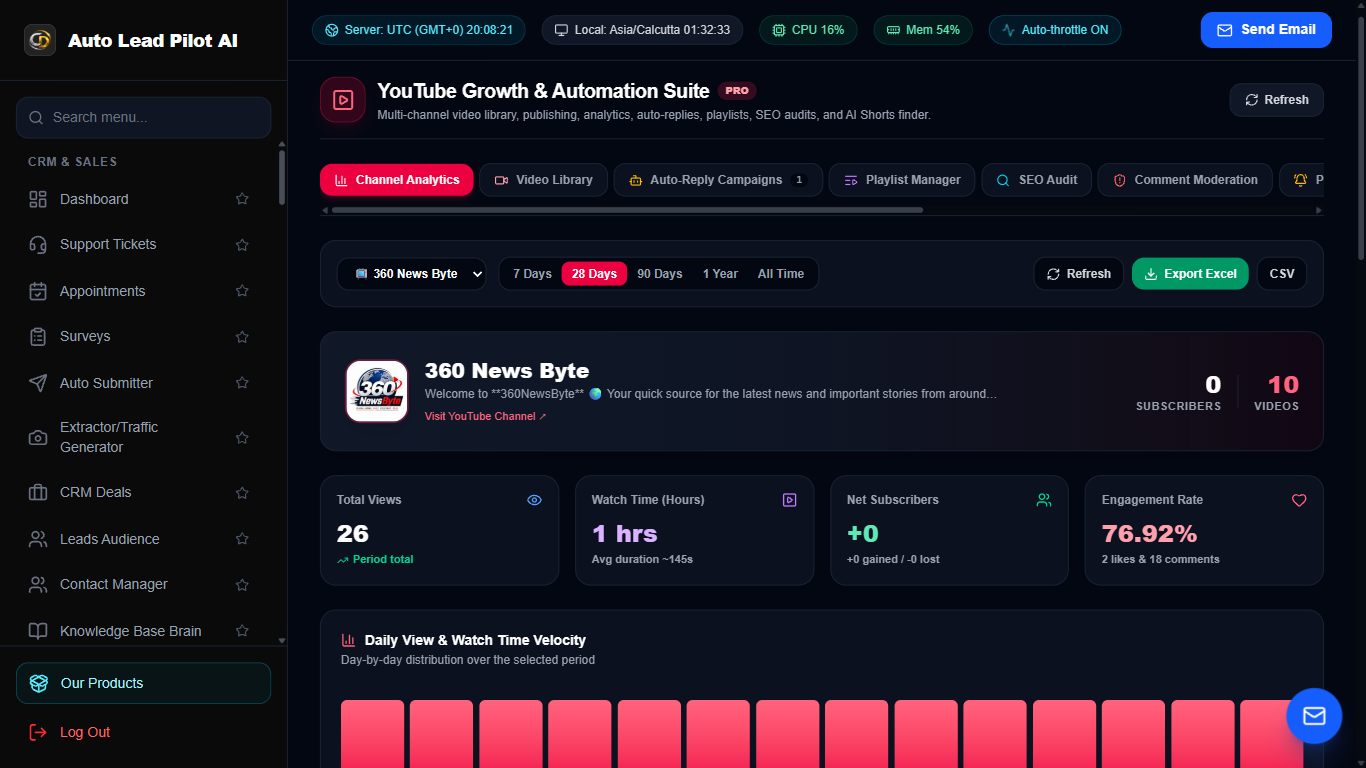Click the Dashboard grid icon in sidebar
The height and width of the screenshot is (768, 1366).
(x=38, y=199)
